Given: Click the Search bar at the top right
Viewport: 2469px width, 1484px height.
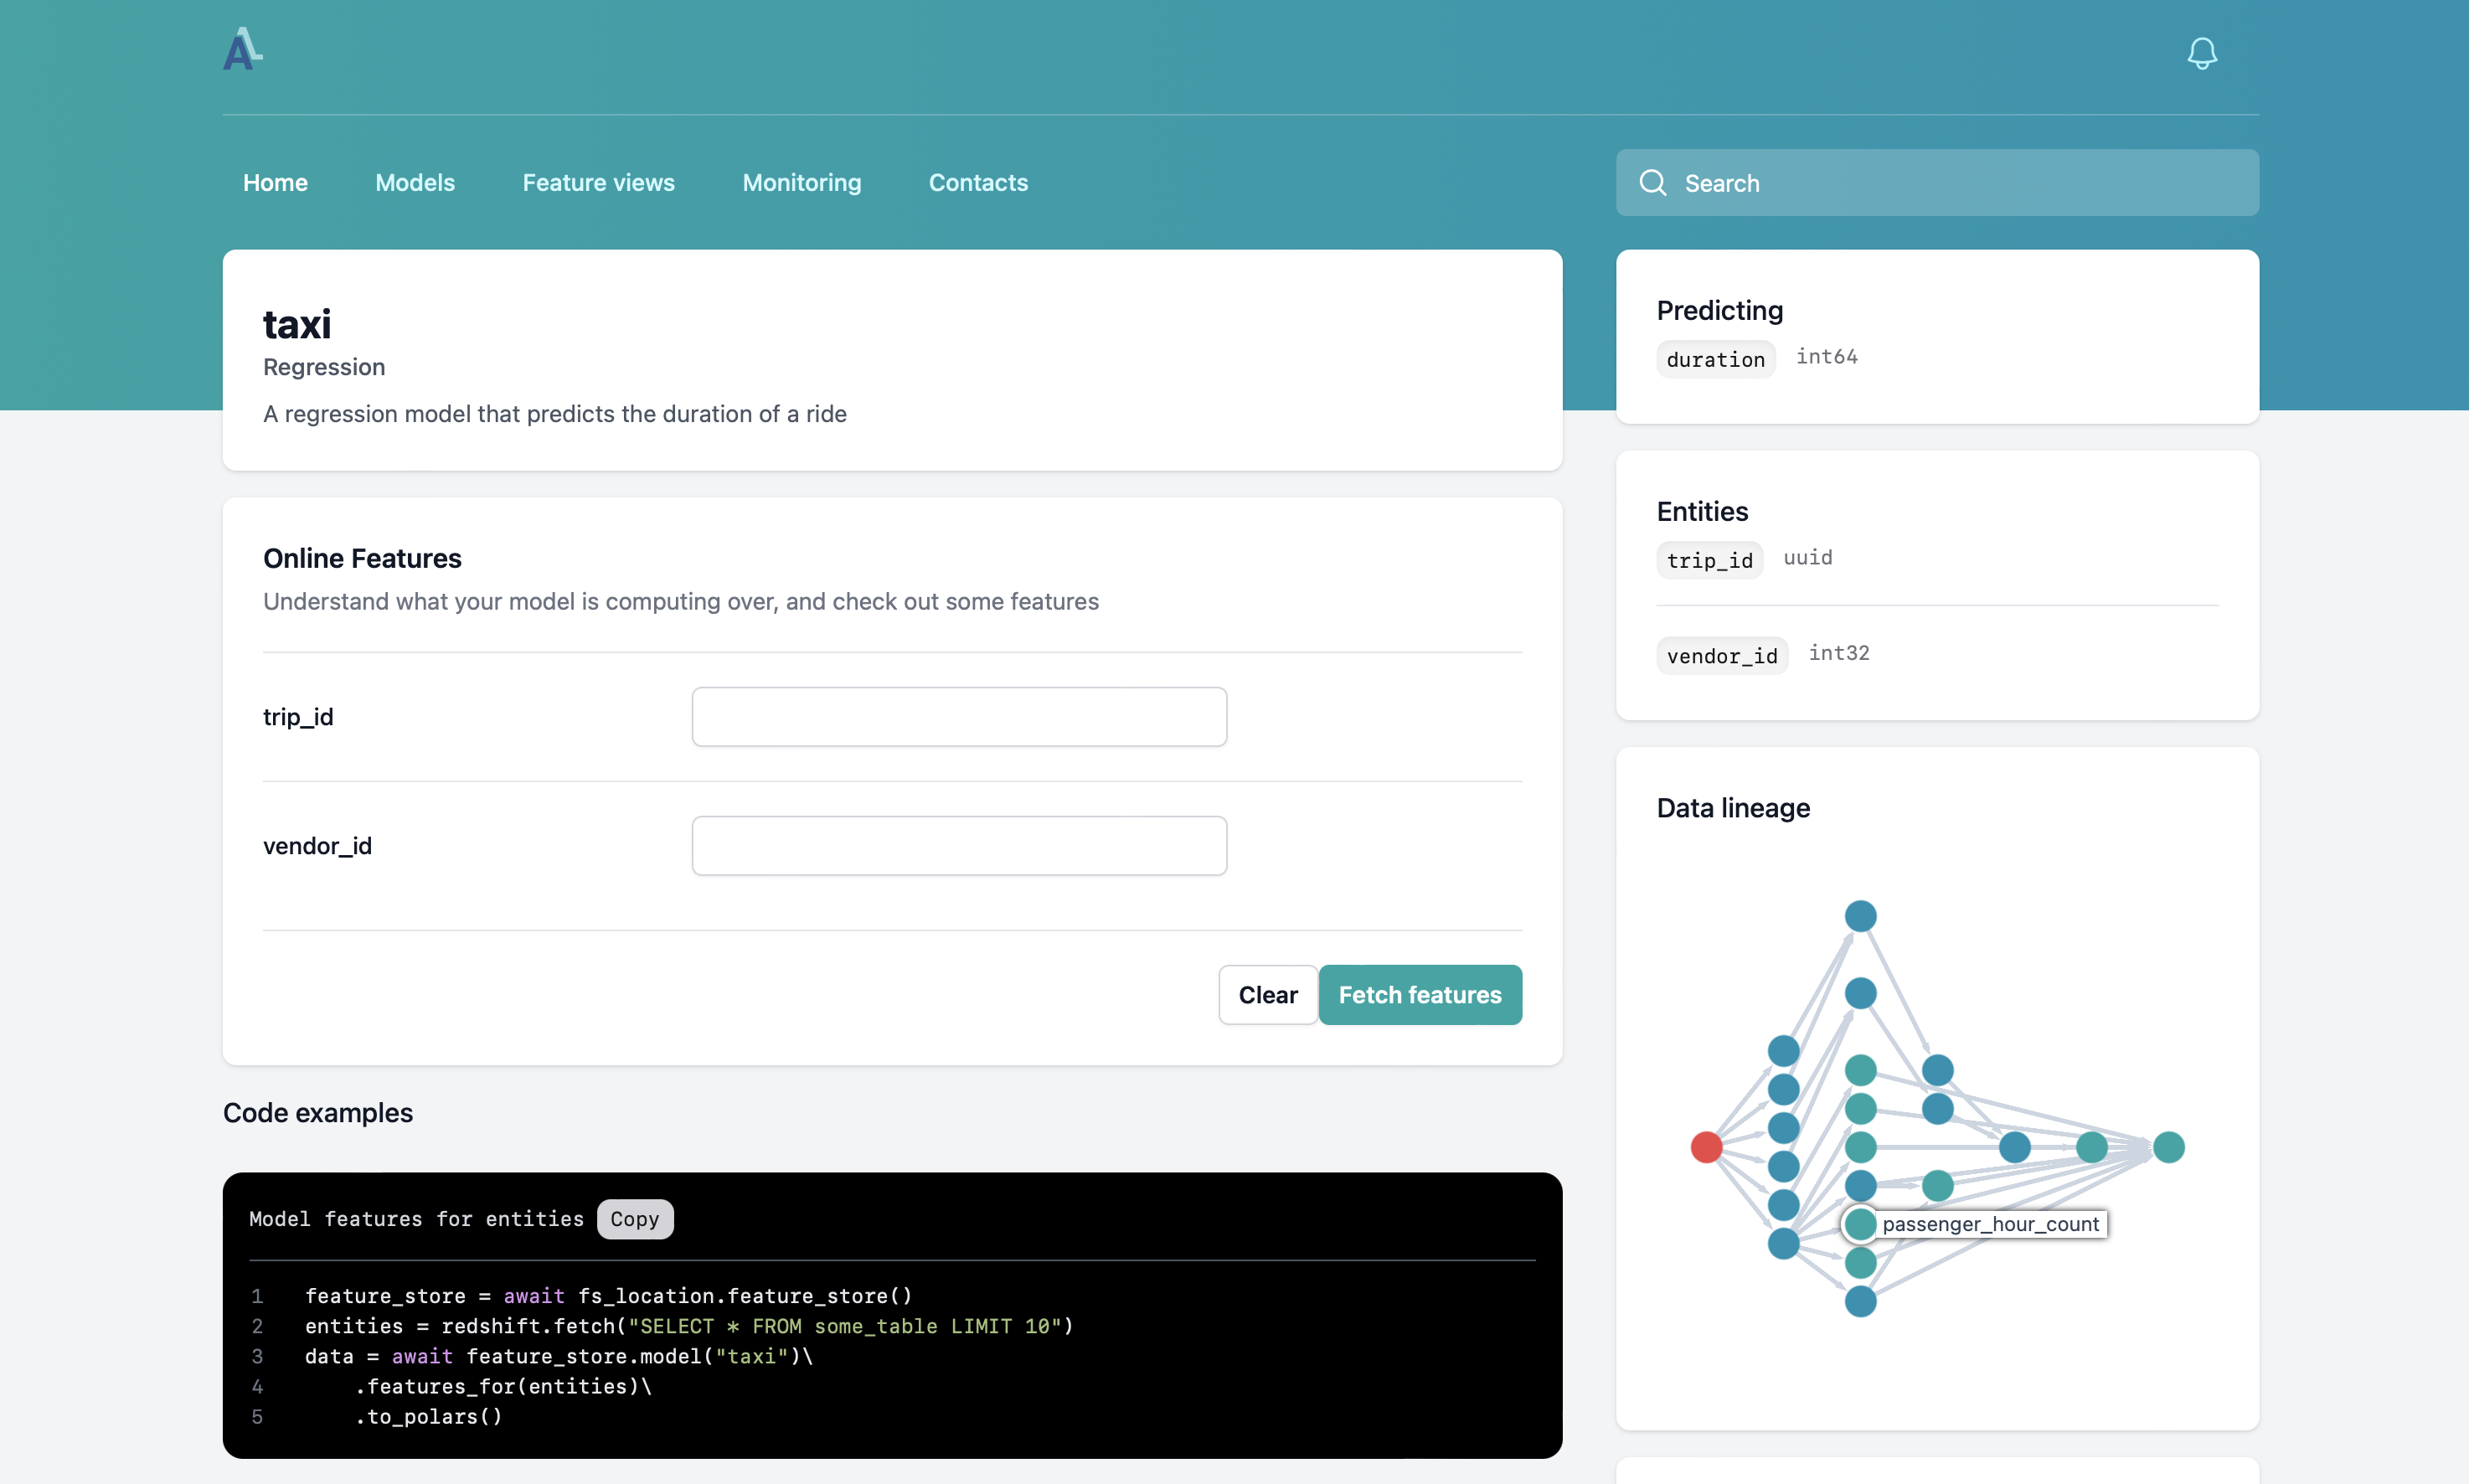Looking at the screenshot, I should coord(1936,182).
